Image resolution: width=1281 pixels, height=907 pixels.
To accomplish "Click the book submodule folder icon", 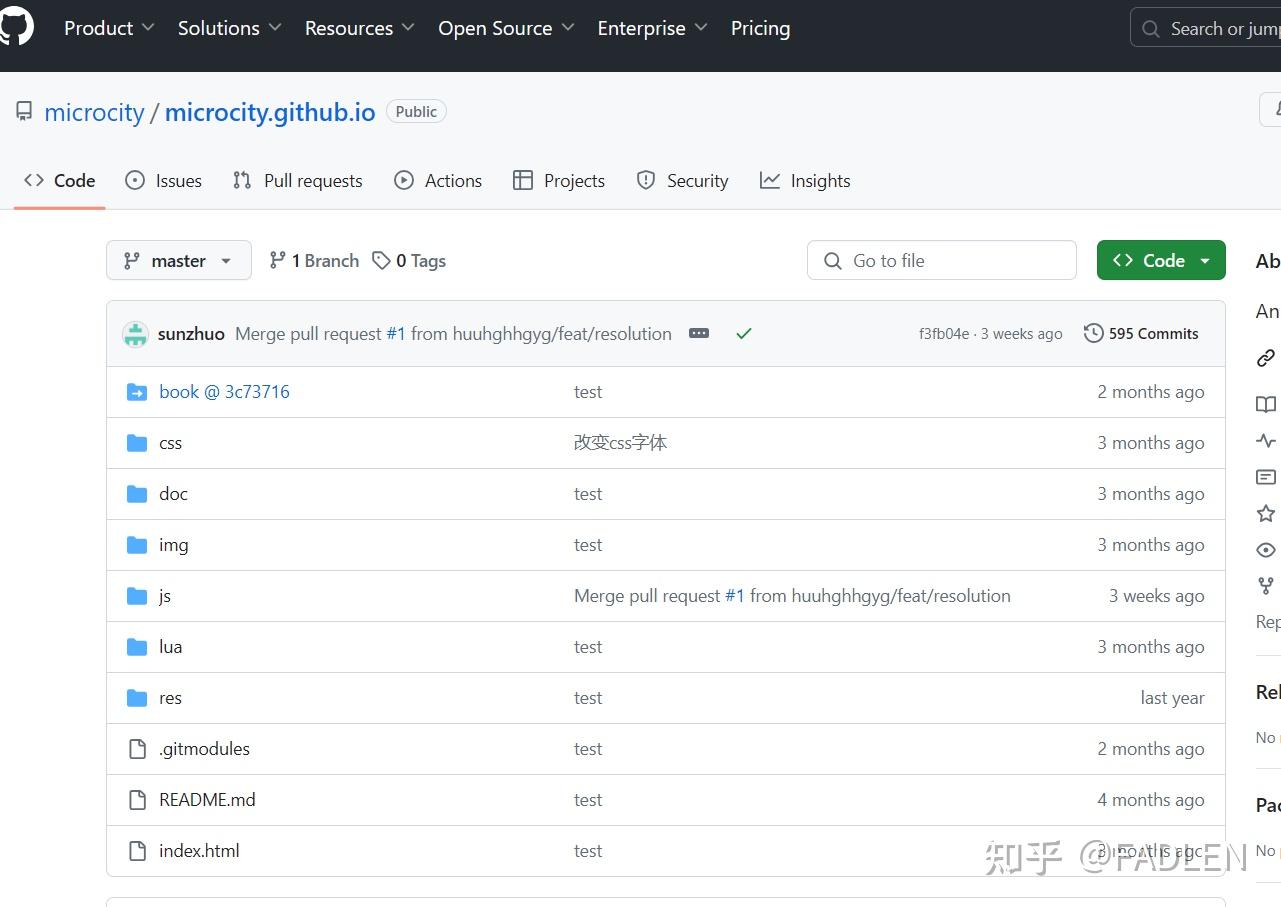I will pos(137,392).
